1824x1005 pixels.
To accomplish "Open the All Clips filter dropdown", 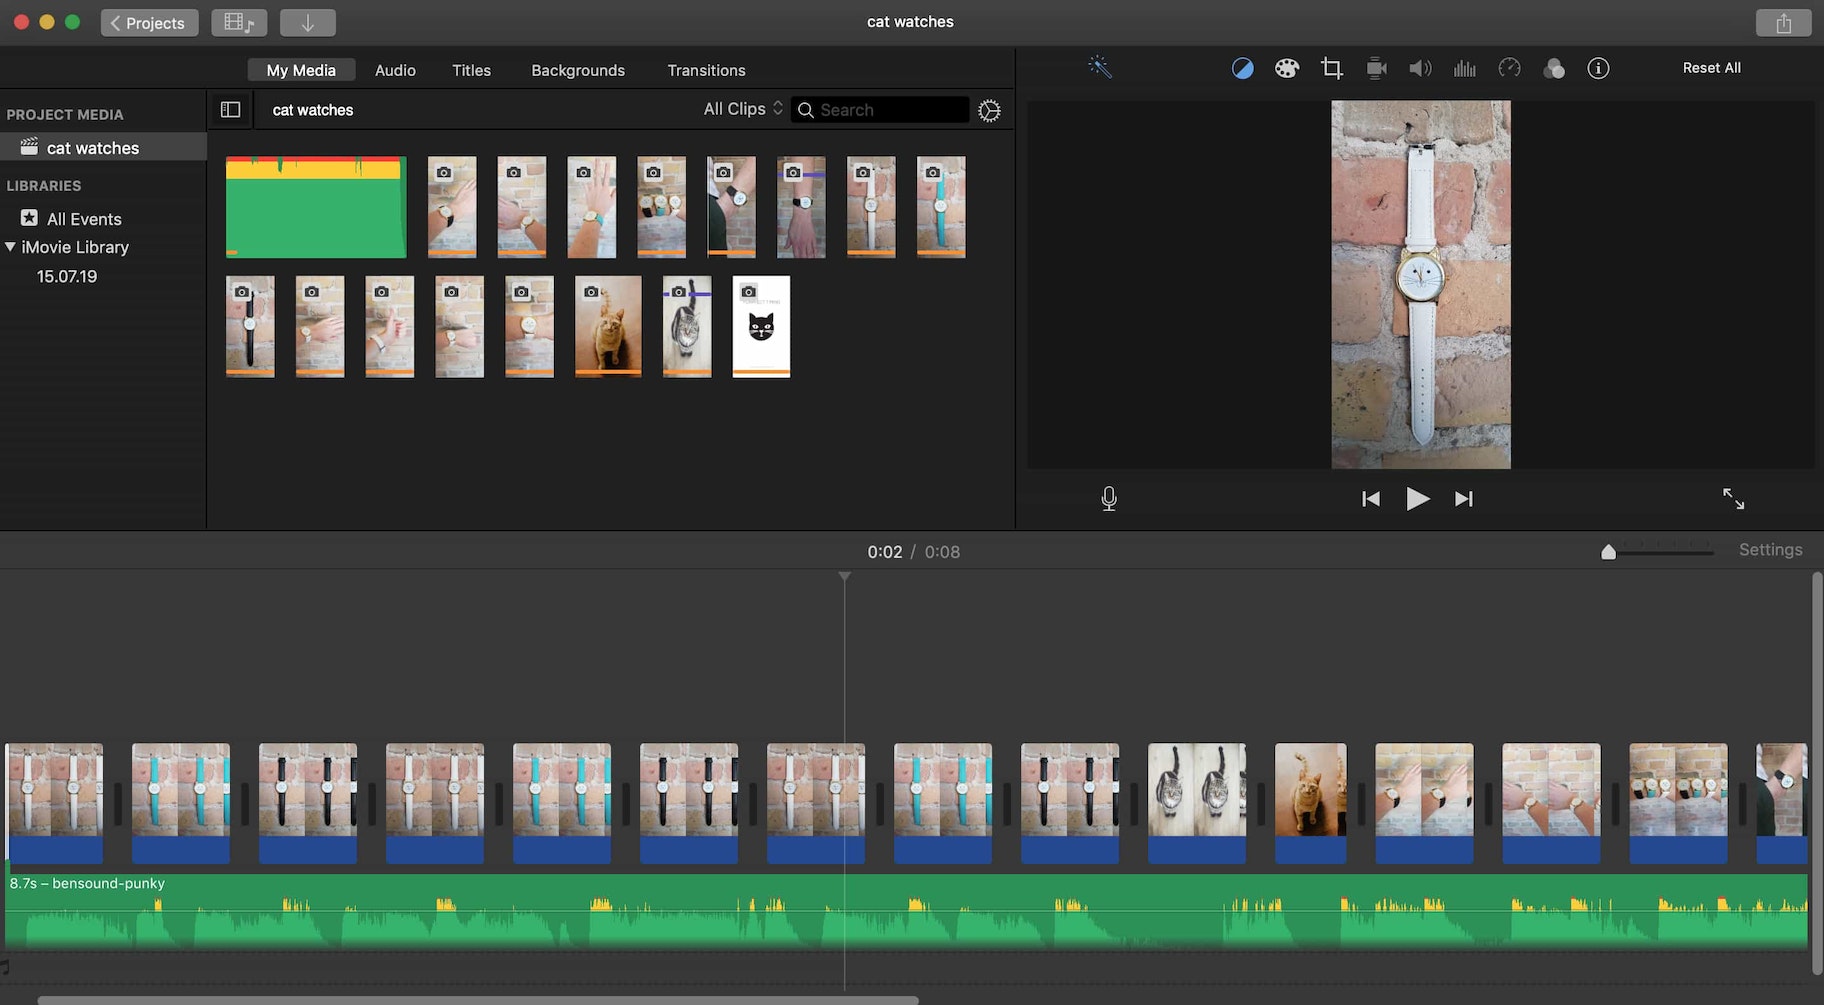I will click(x=742, y=109).
